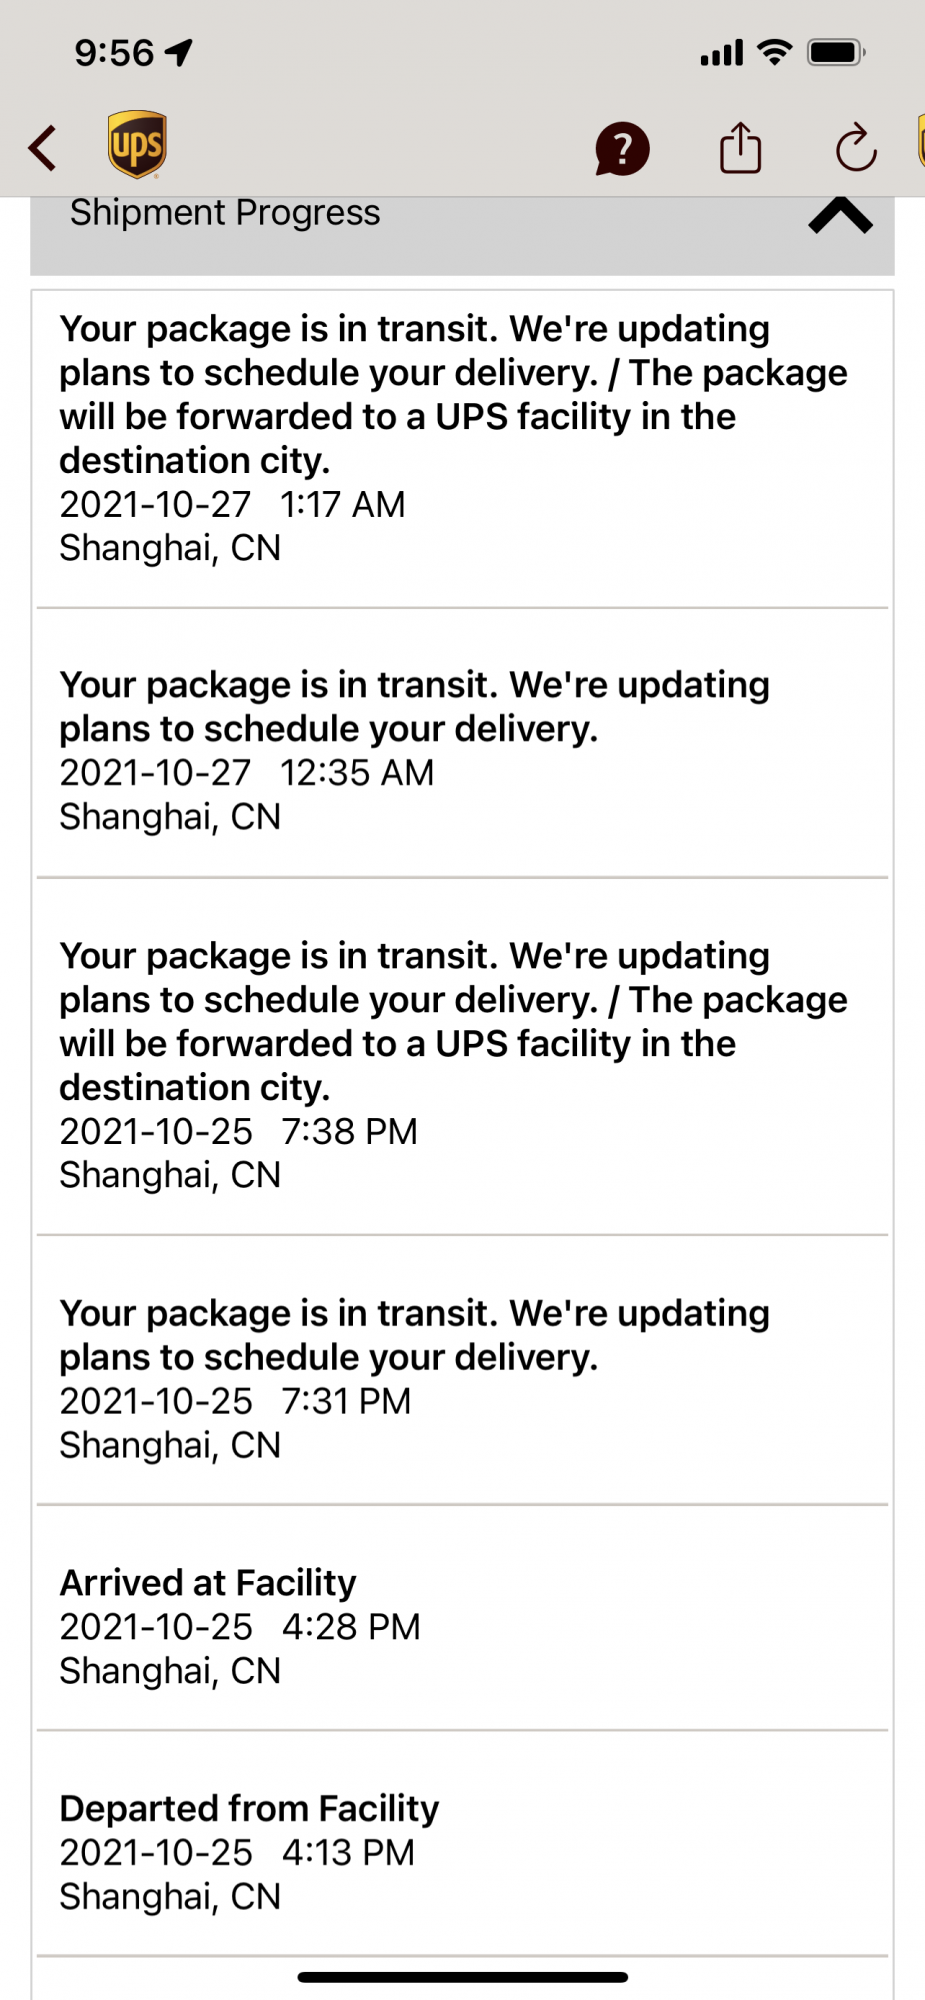925x2000 pixels.
Task: Refresh the tracking page
Action: [856, 149]
